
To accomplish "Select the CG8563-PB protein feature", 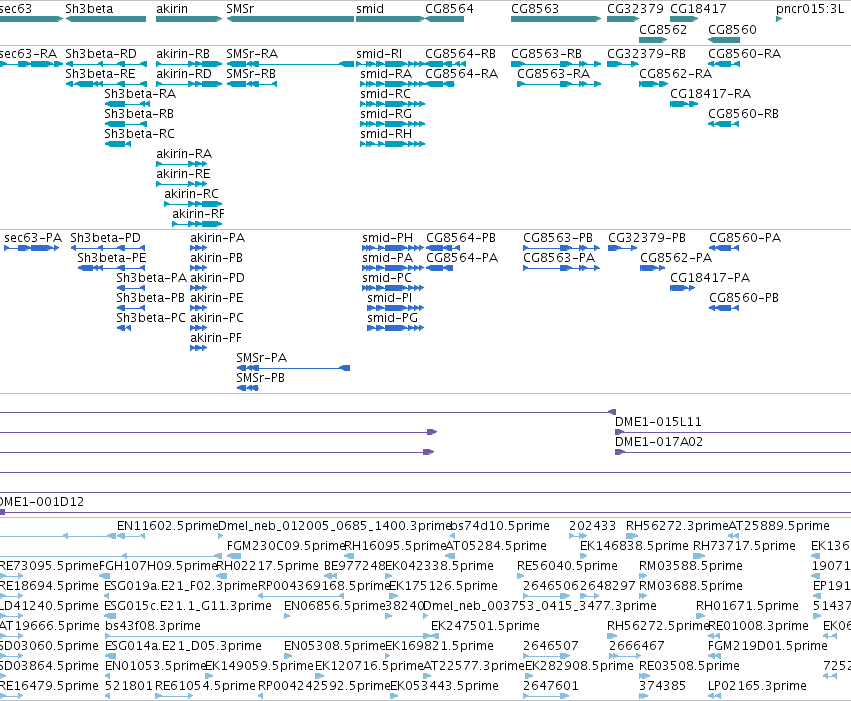I will coord(561,248).
